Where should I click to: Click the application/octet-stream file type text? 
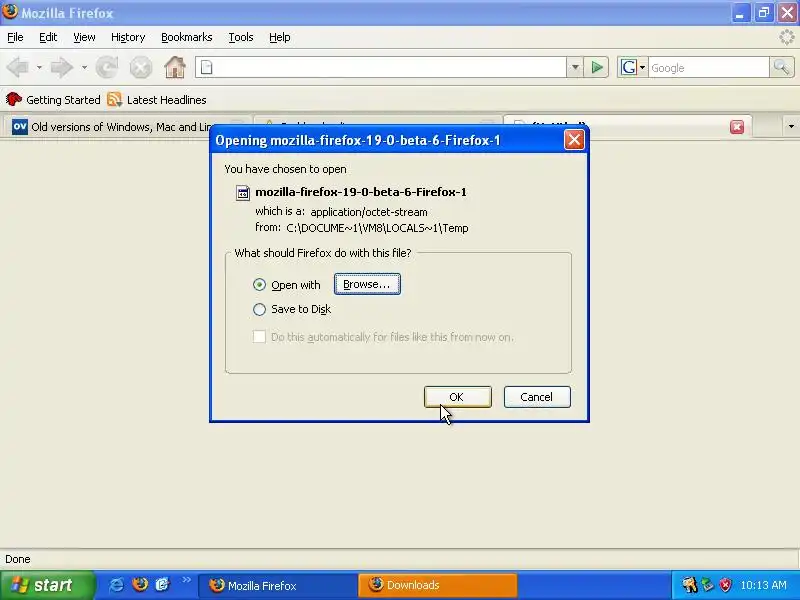[x=369, y=212]
